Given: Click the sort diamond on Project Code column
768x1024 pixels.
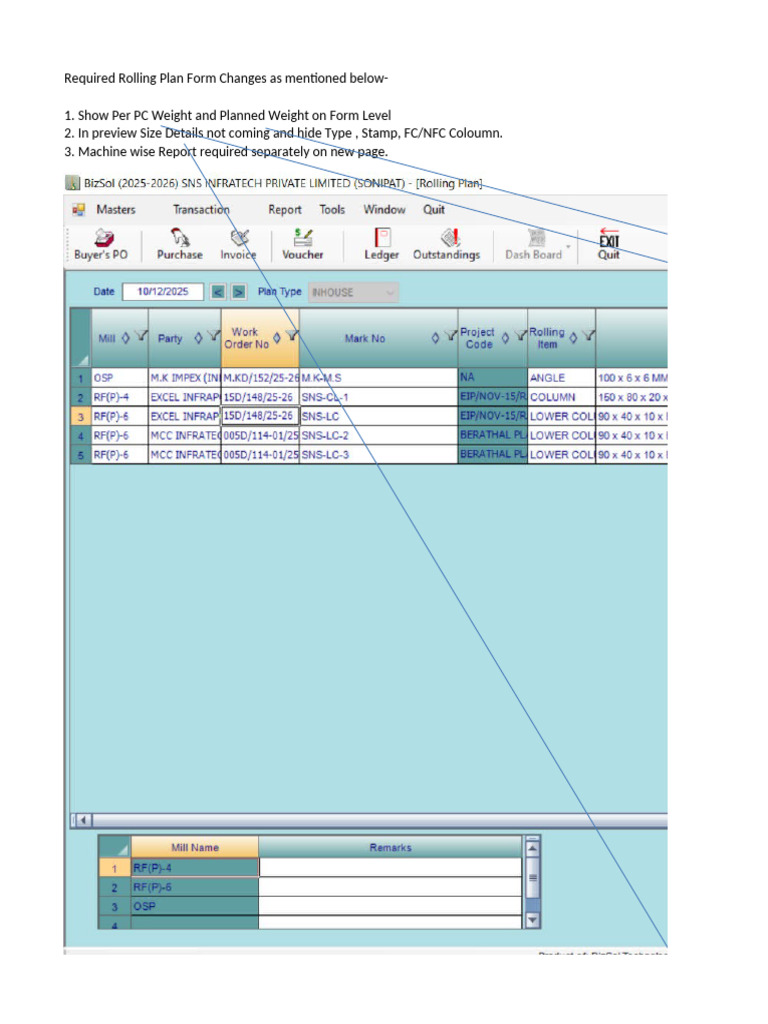Looking at the screenshot, I should tap(505, 338).
